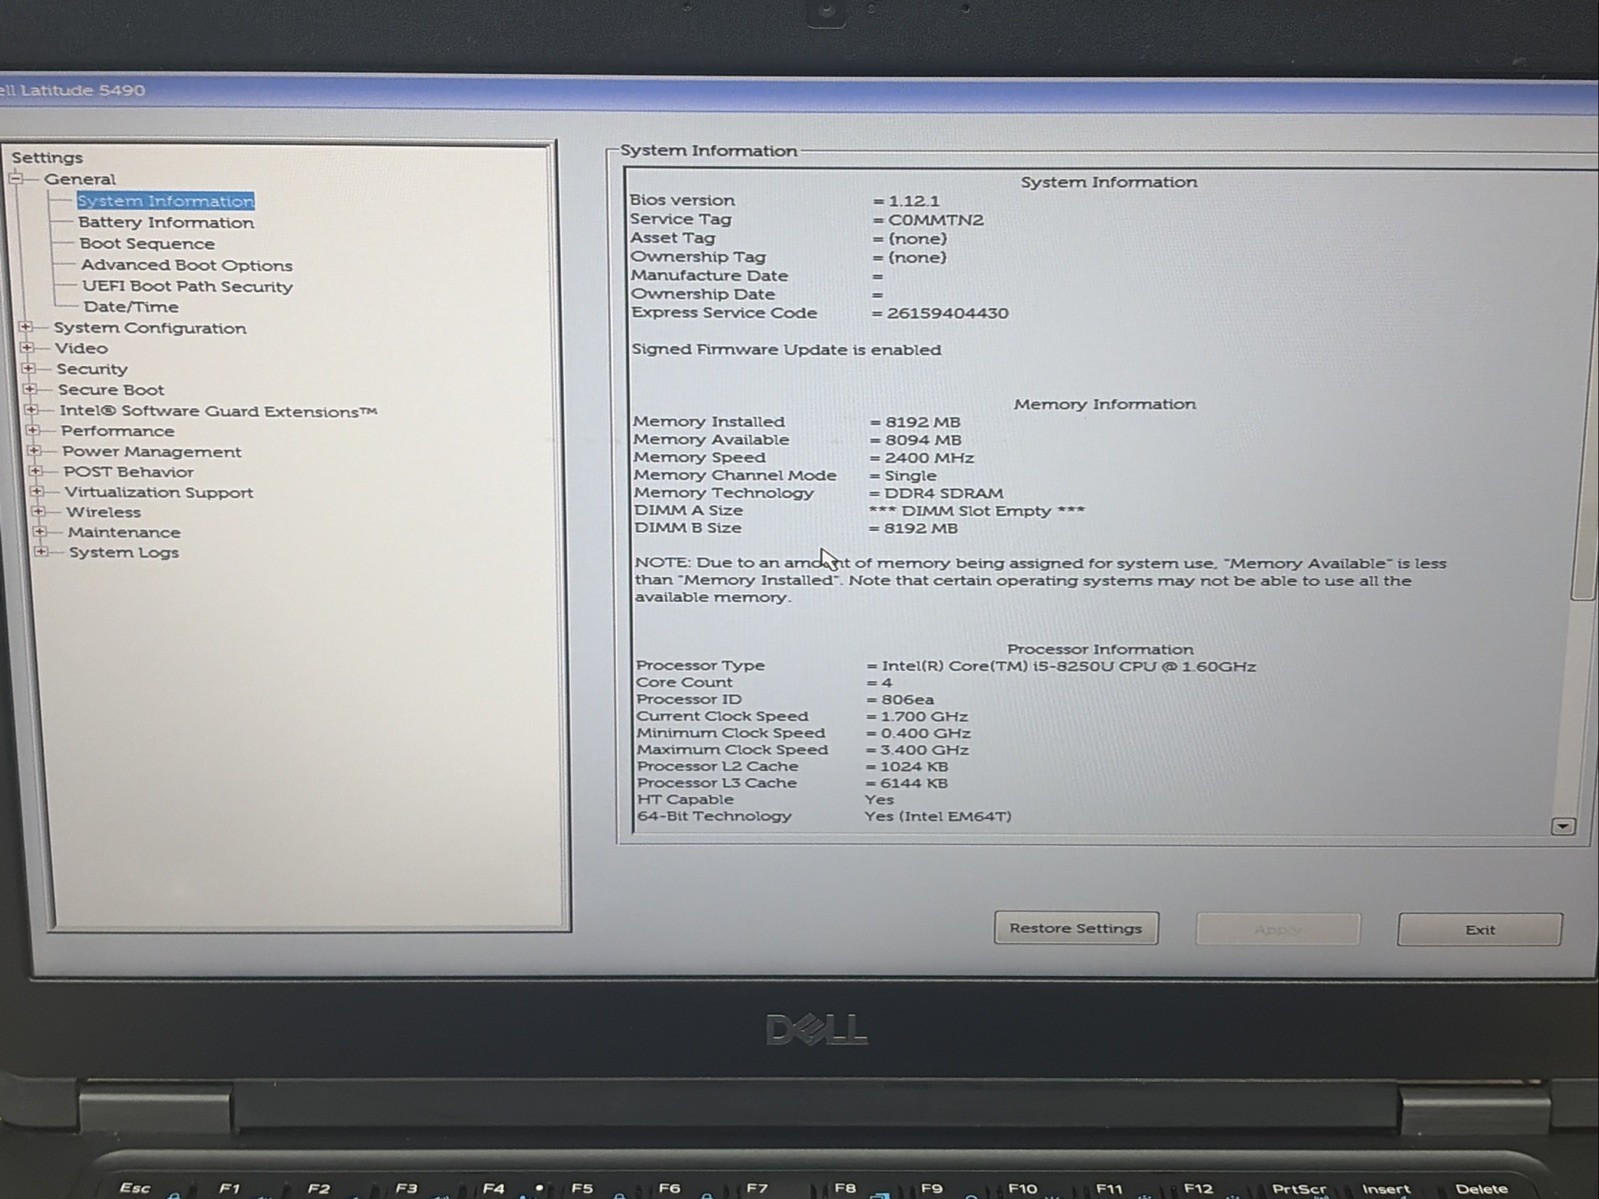Image resolution: width=1599 pixels, height=1199 pixels.
Task: Click Memory Available value 8094 MB
Action: (x=923, y=440)
